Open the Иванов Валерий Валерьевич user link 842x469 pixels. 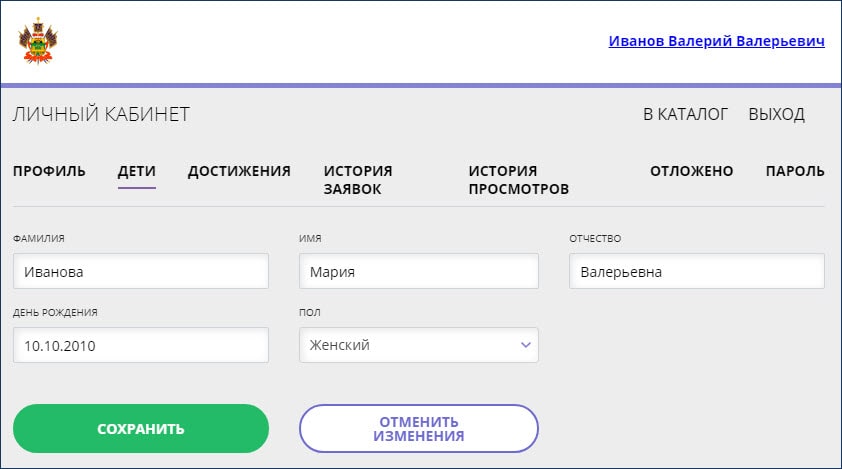pyautogui.click(x=716, y=42)
